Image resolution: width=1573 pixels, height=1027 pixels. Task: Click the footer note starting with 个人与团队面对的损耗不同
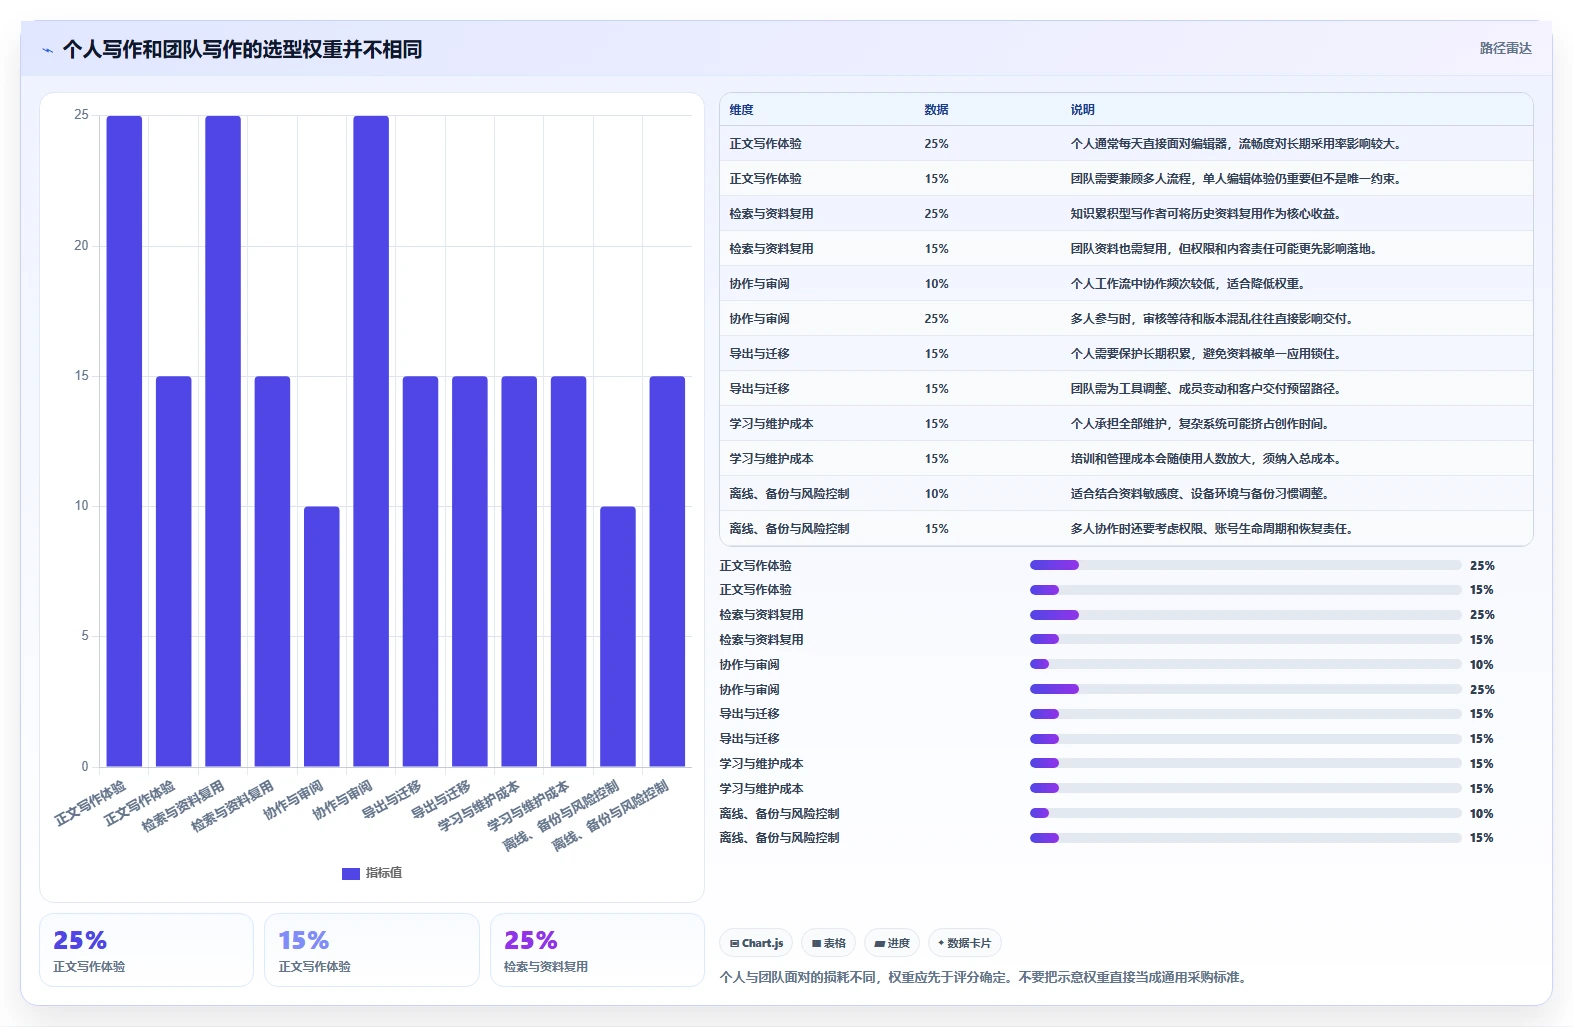click(985, 977)
